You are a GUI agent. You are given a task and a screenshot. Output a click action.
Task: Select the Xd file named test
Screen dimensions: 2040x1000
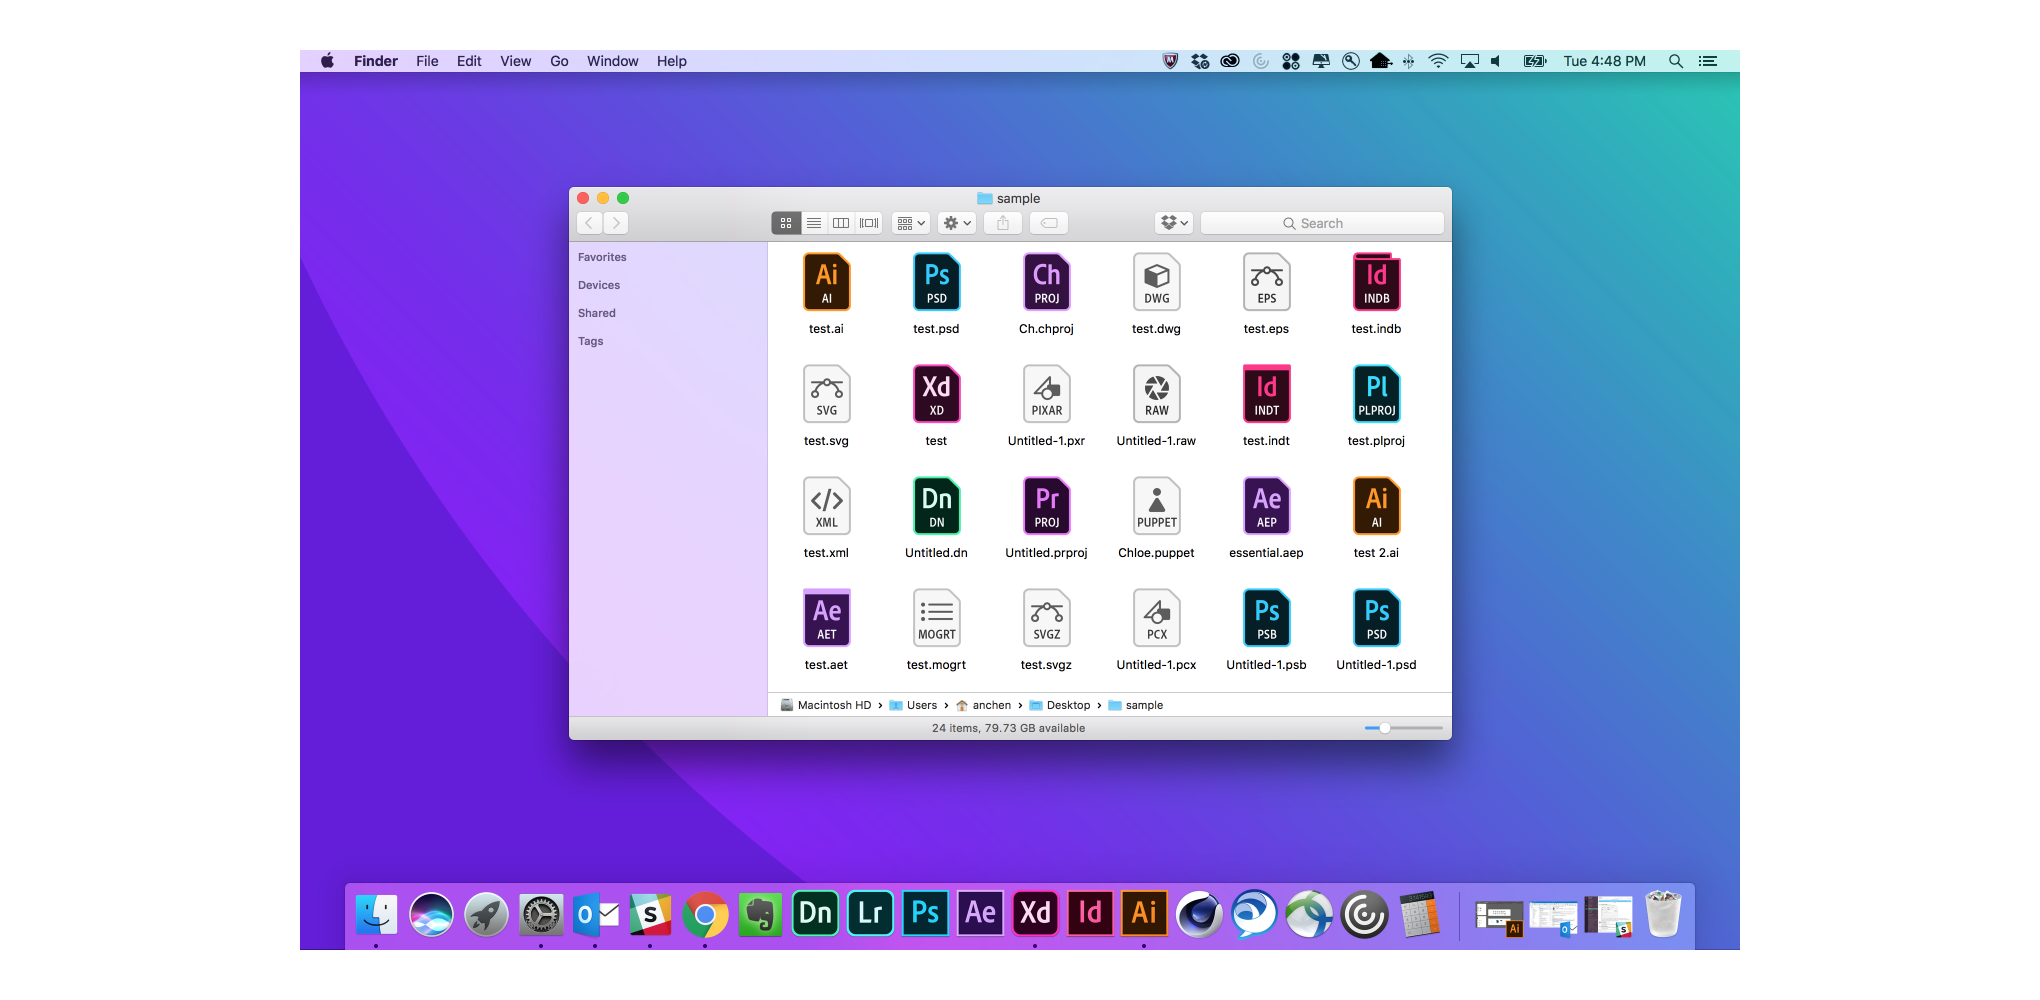coord(936,394)
